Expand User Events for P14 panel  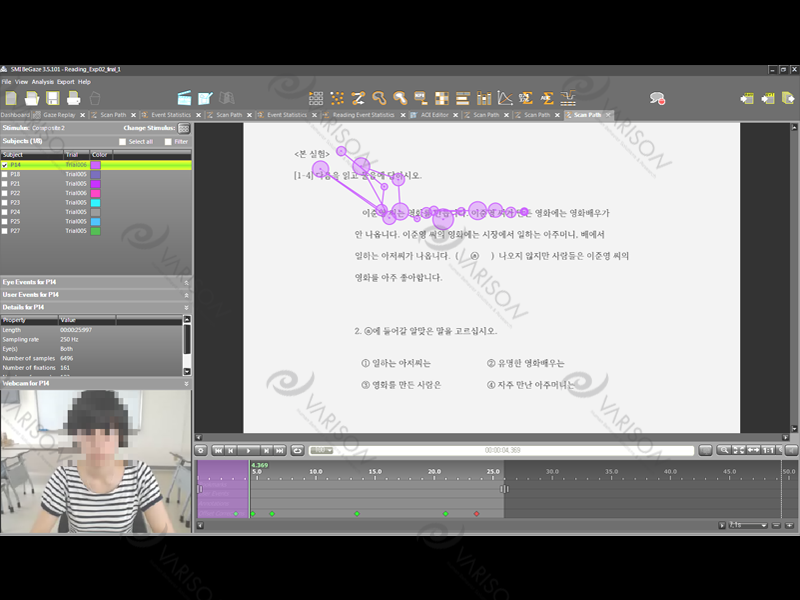[x=186, y=295]
